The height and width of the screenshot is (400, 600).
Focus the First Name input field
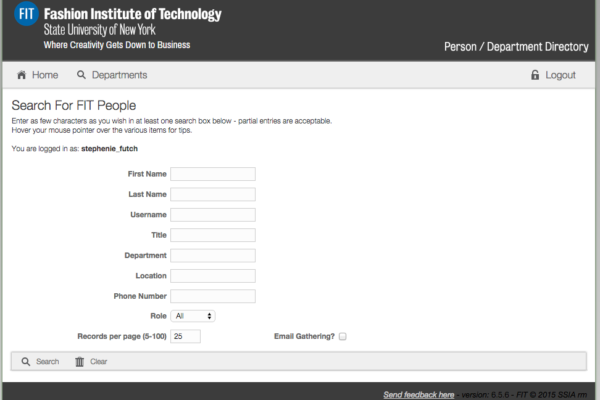213,174
